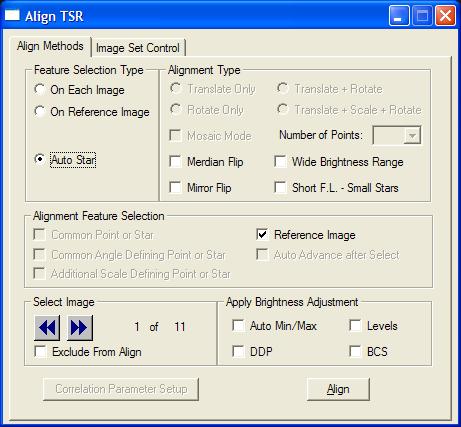
Task: Click the Align TSR title bar icon
Action: tap(12, 15)
